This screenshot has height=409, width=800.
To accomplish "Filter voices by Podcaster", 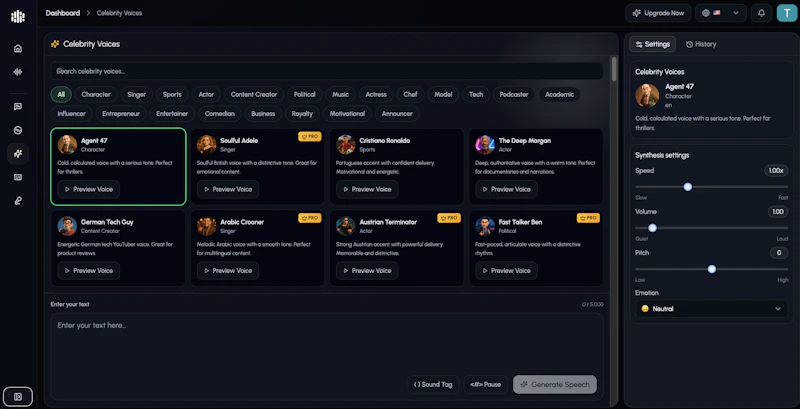I will 514,94.
